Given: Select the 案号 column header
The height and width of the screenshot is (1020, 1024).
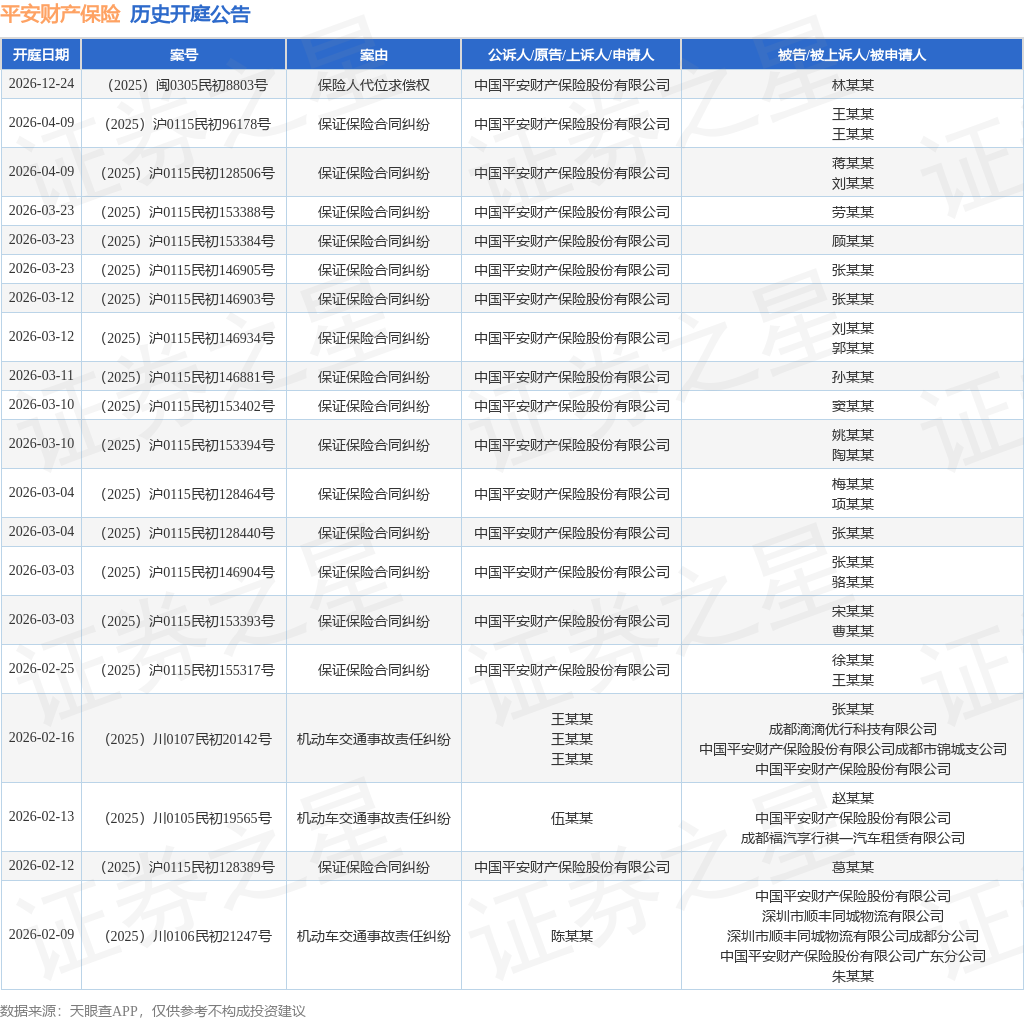Looking at the screenshot, I should [184, 55].
